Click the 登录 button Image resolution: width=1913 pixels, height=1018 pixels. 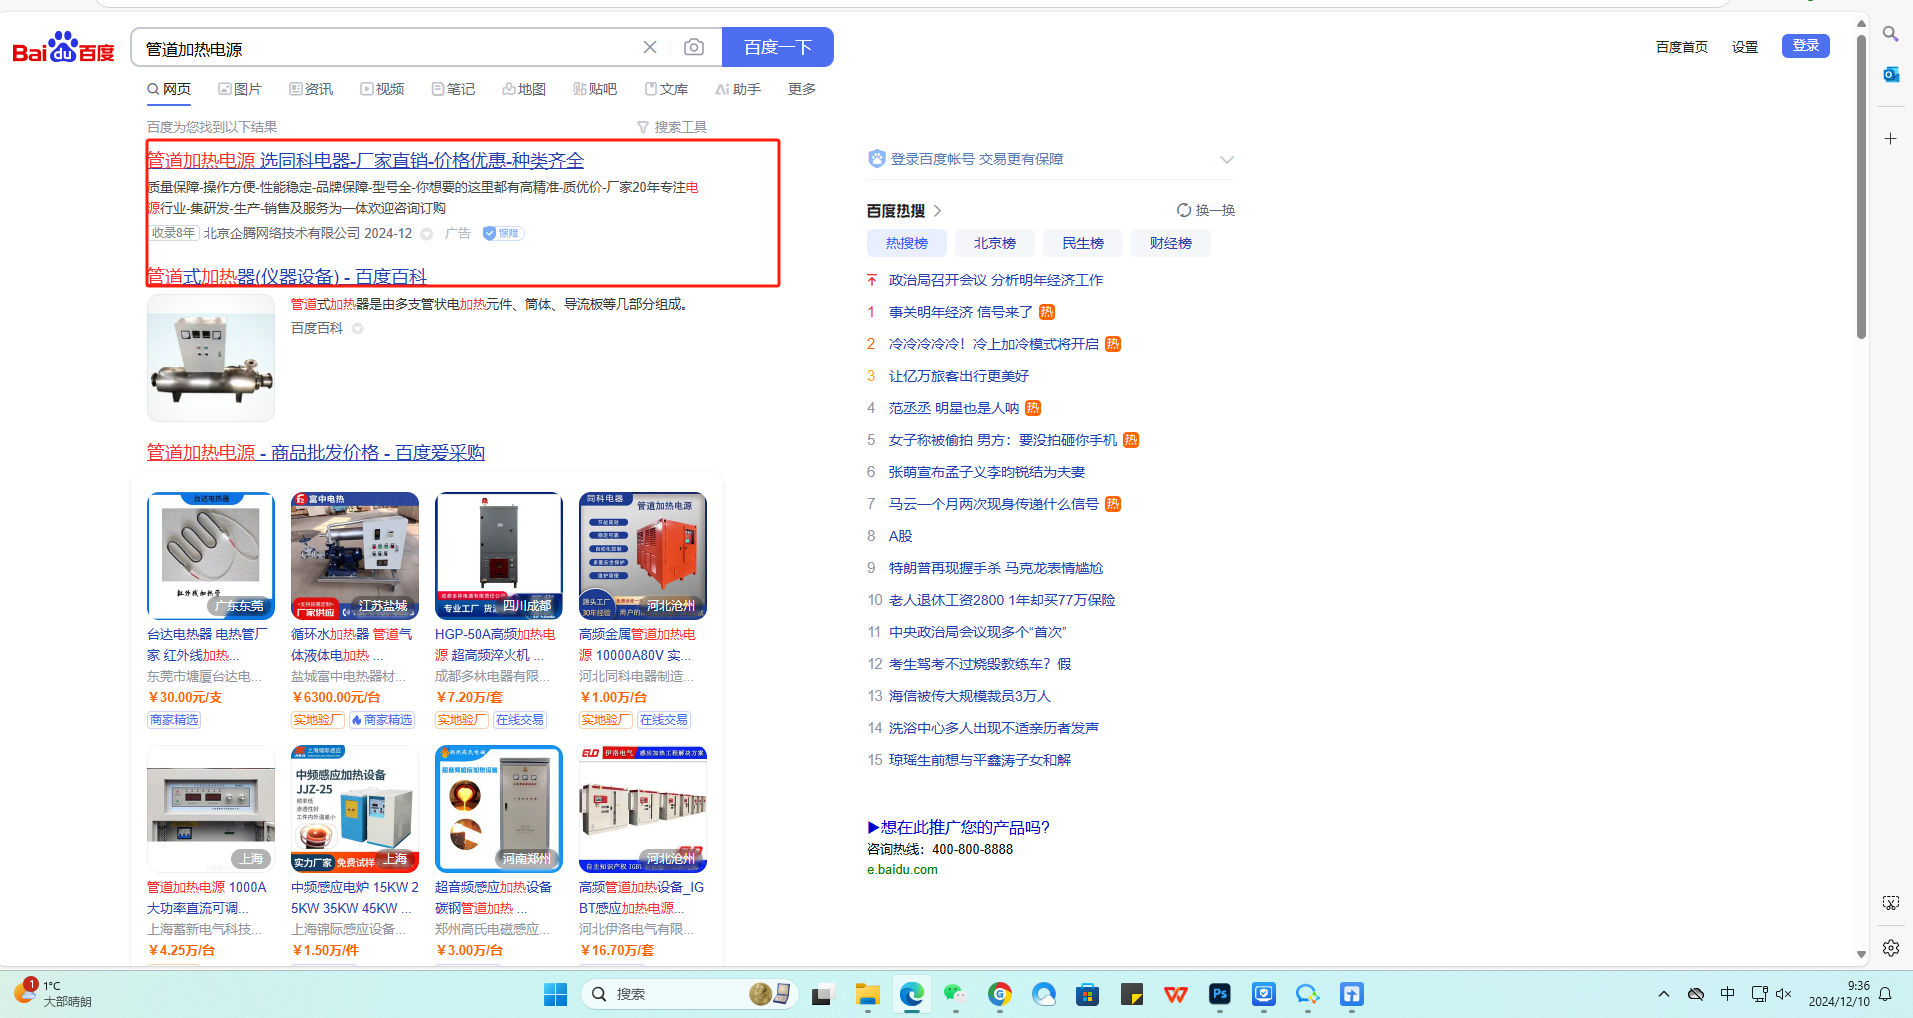click(x=1806, y=46)
